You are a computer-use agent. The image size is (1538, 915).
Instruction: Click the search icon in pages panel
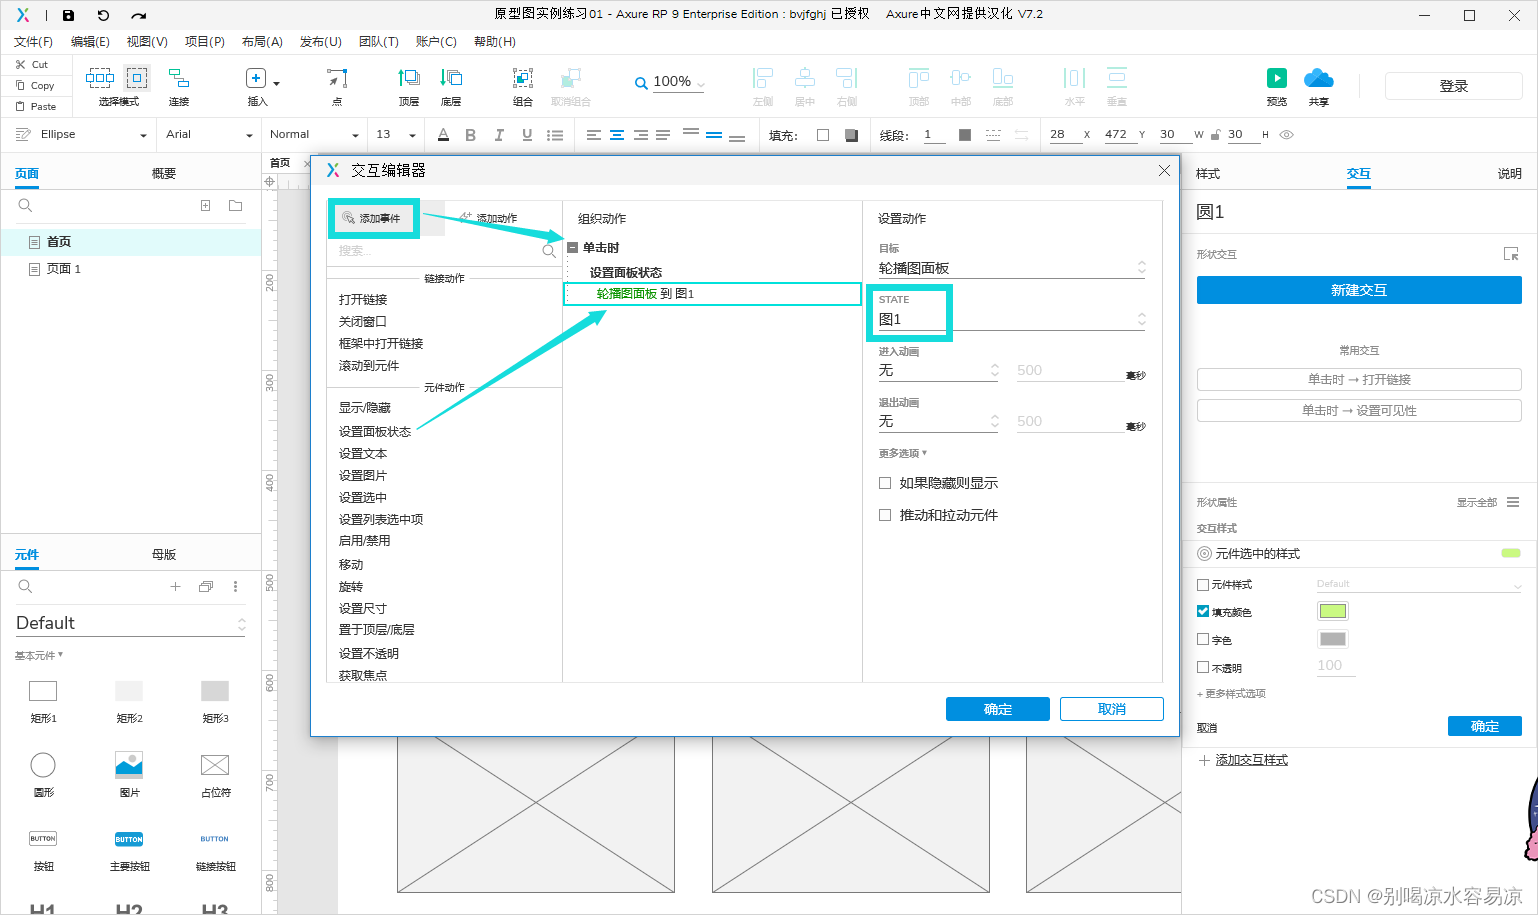[26, 205]
